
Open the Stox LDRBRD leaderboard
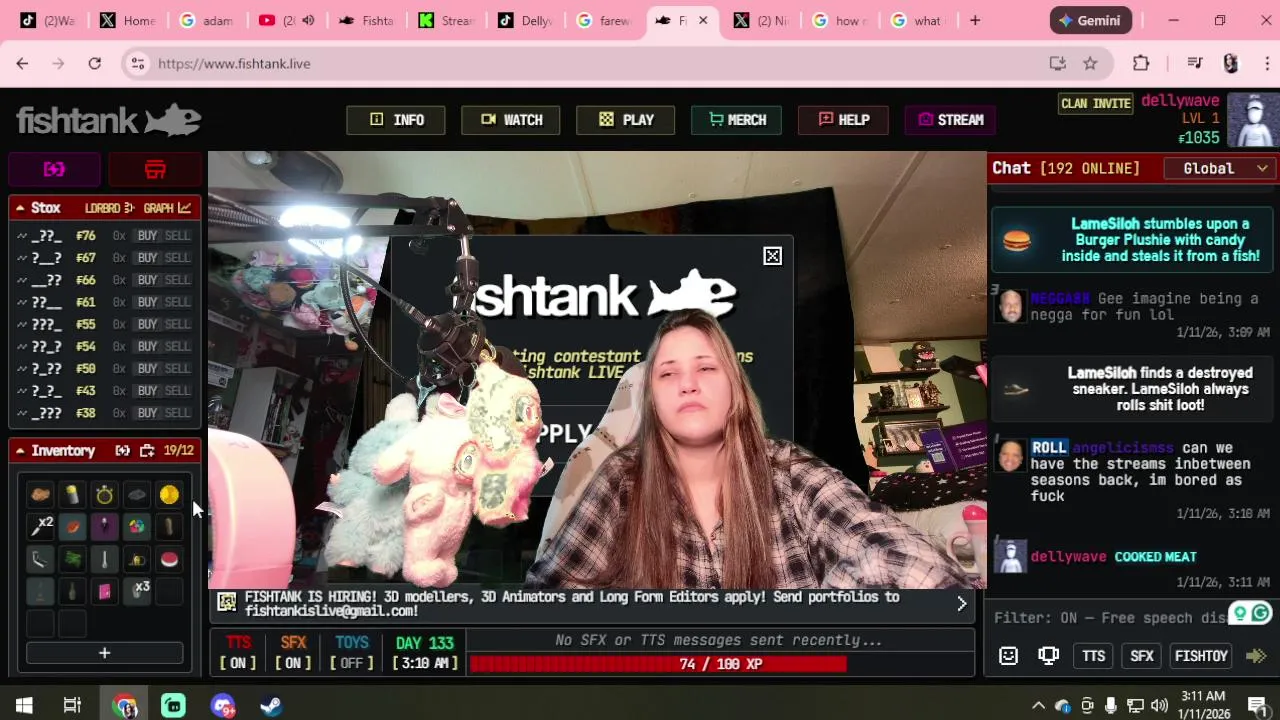(x=109, y=208)
